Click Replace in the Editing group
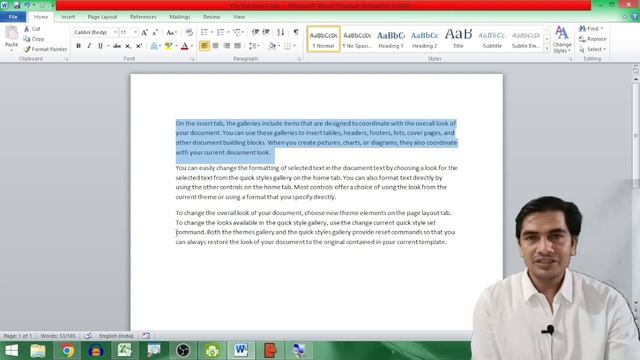 click(593, 39)
